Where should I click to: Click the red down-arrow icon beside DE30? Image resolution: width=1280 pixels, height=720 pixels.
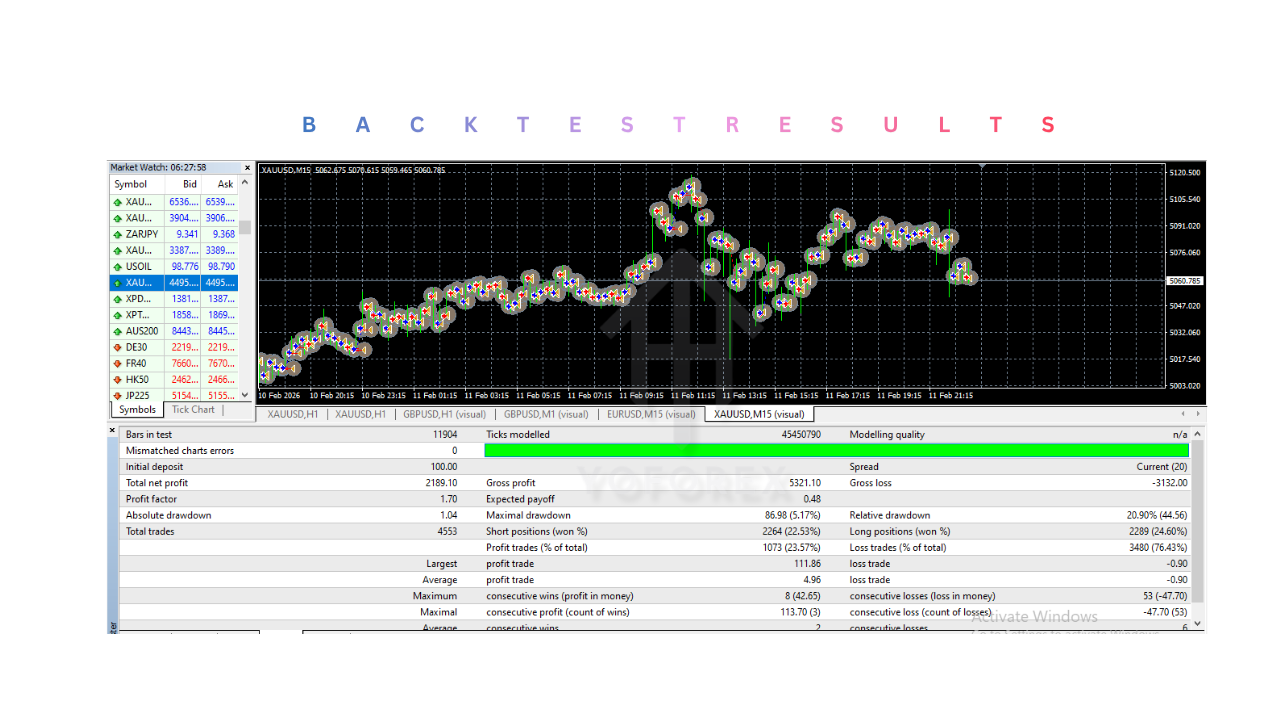tap(119, 347)
